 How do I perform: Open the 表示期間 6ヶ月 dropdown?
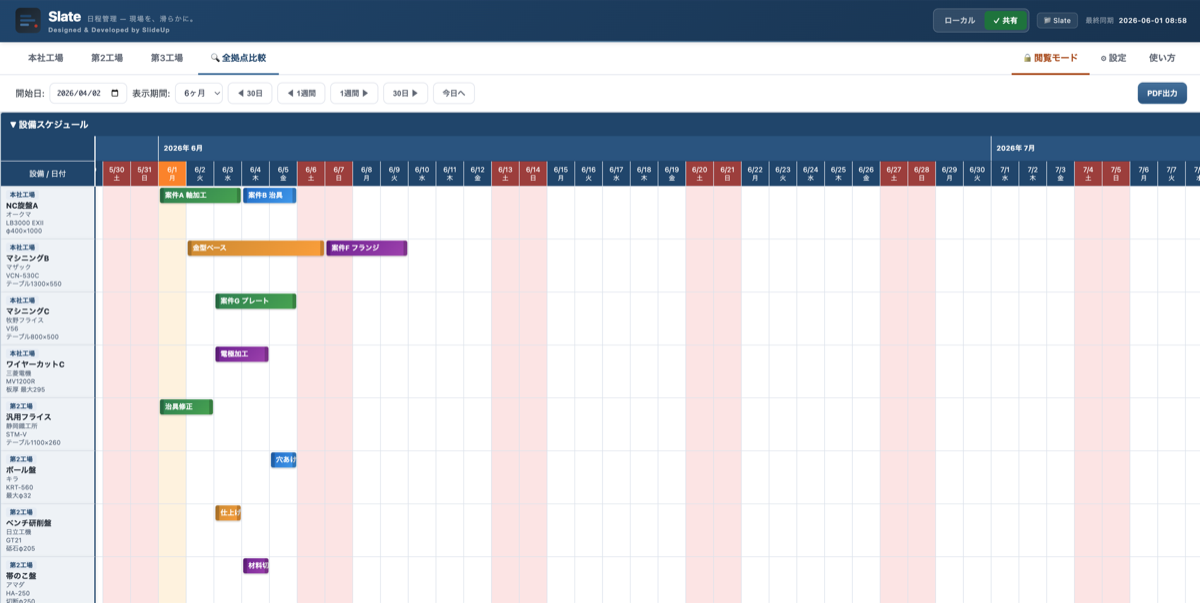199,93
